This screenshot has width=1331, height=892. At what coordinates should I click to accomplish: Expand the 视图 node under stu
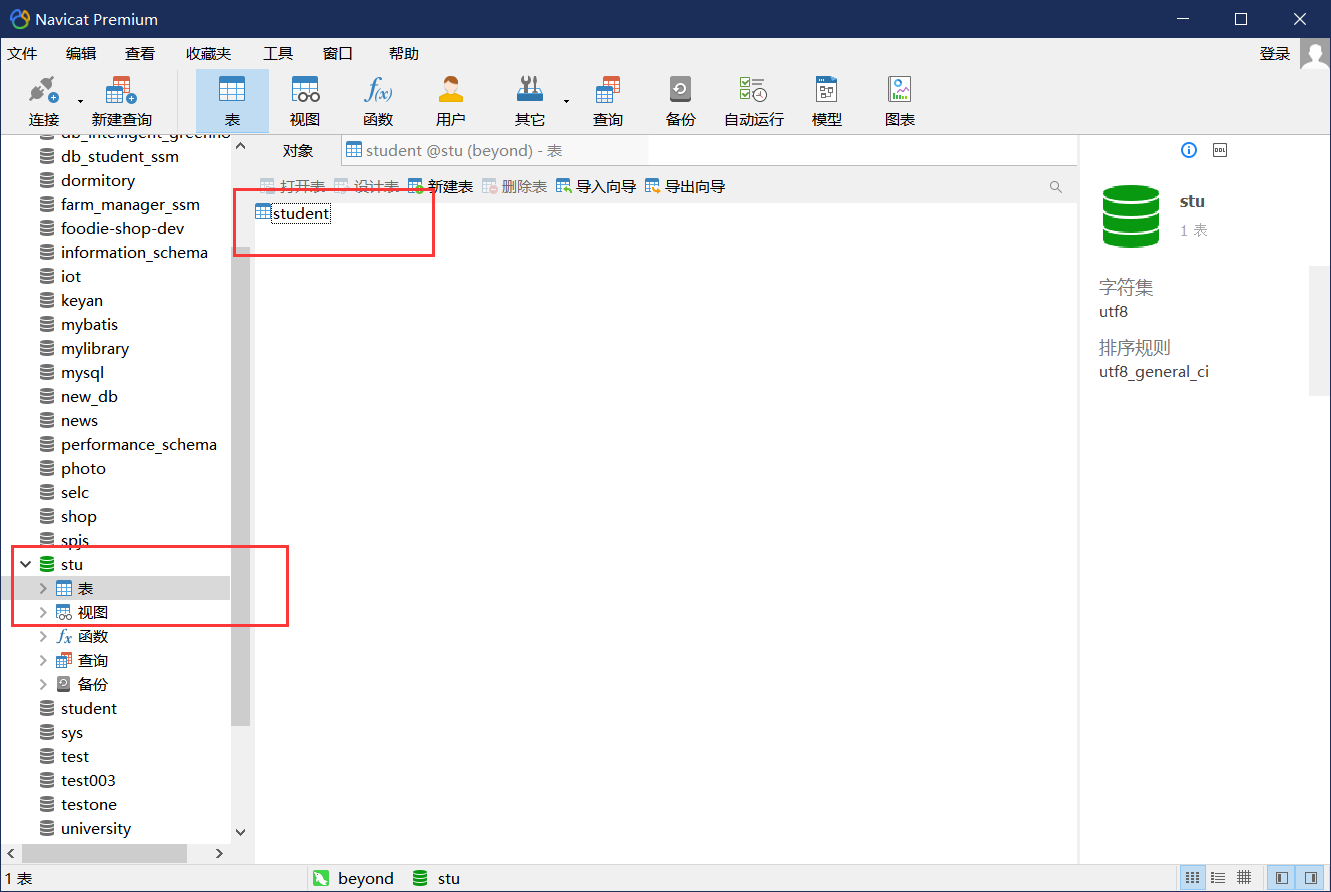[x=43, y=611]
